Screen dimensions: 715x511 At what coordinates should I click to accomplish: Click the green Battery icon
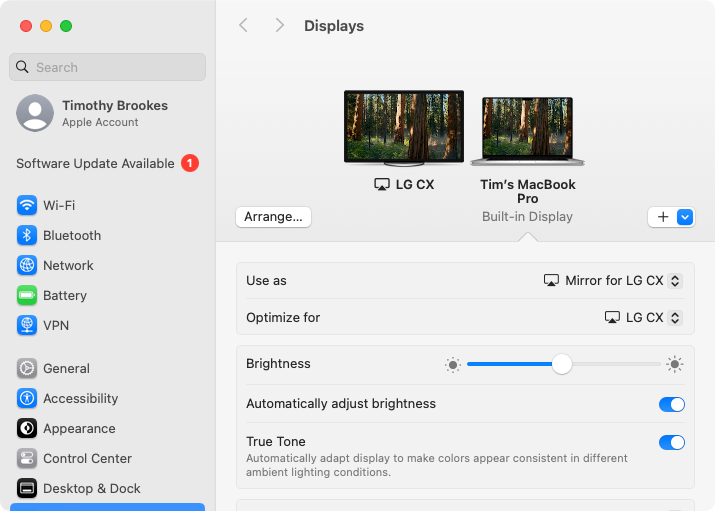[27, 295]
